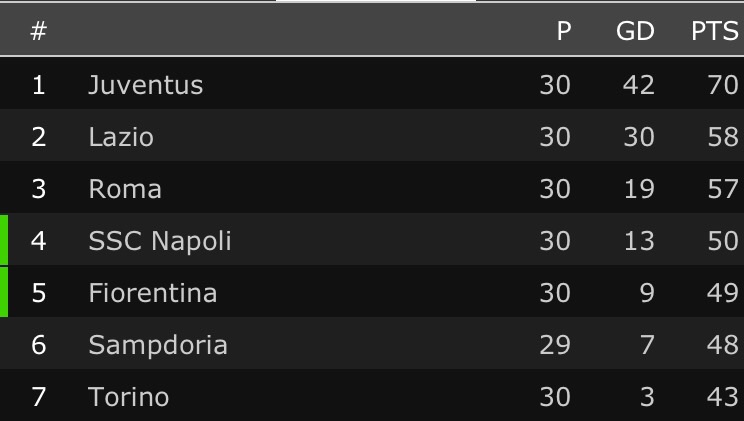Click the P column header
Screen dimensions: 744x421
click(x=563, y=31)
